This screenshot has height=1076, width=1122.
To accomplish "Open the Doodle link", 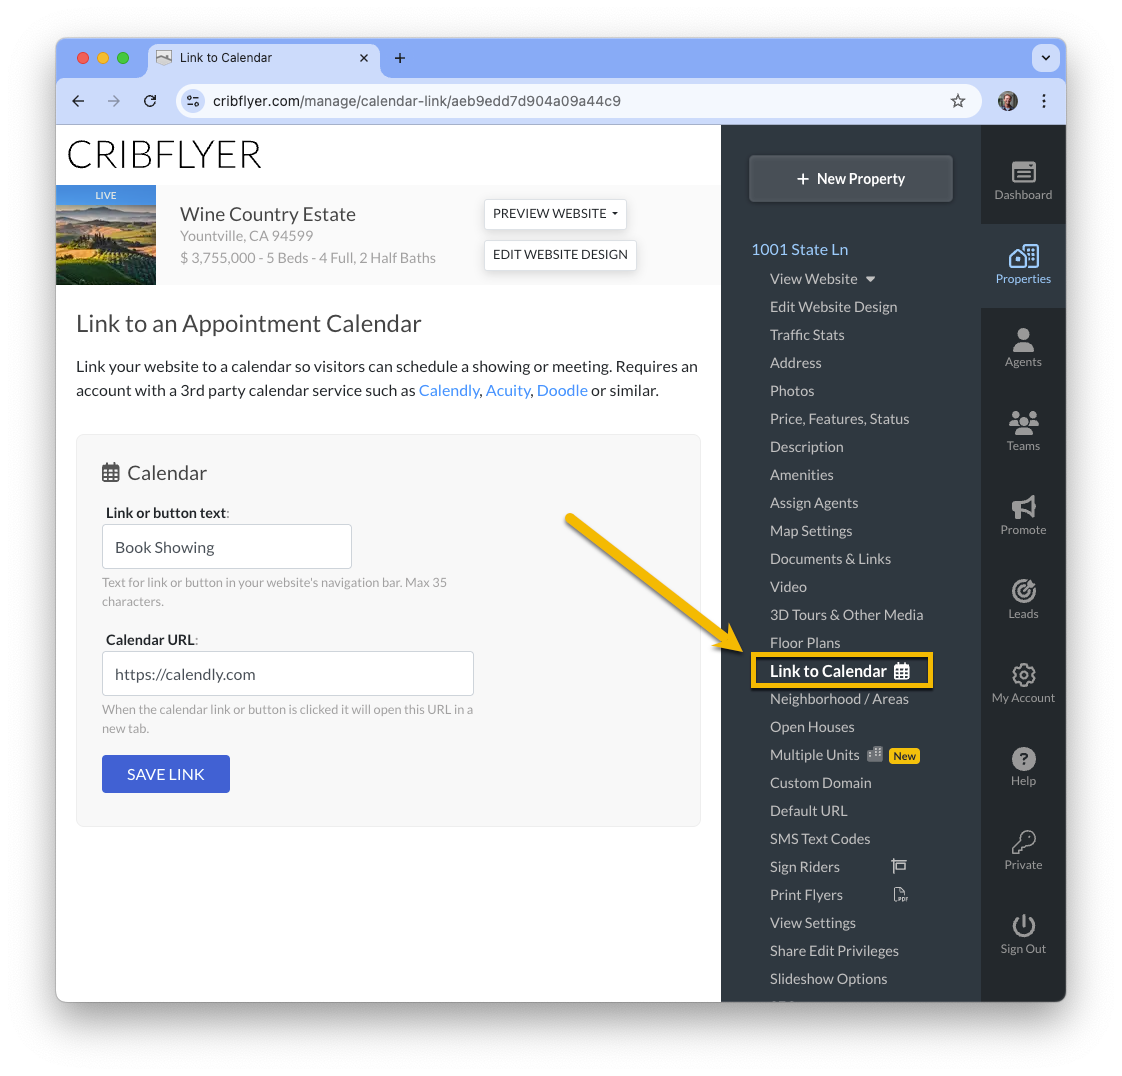I will pyautogui.click(x=562, y=391).
